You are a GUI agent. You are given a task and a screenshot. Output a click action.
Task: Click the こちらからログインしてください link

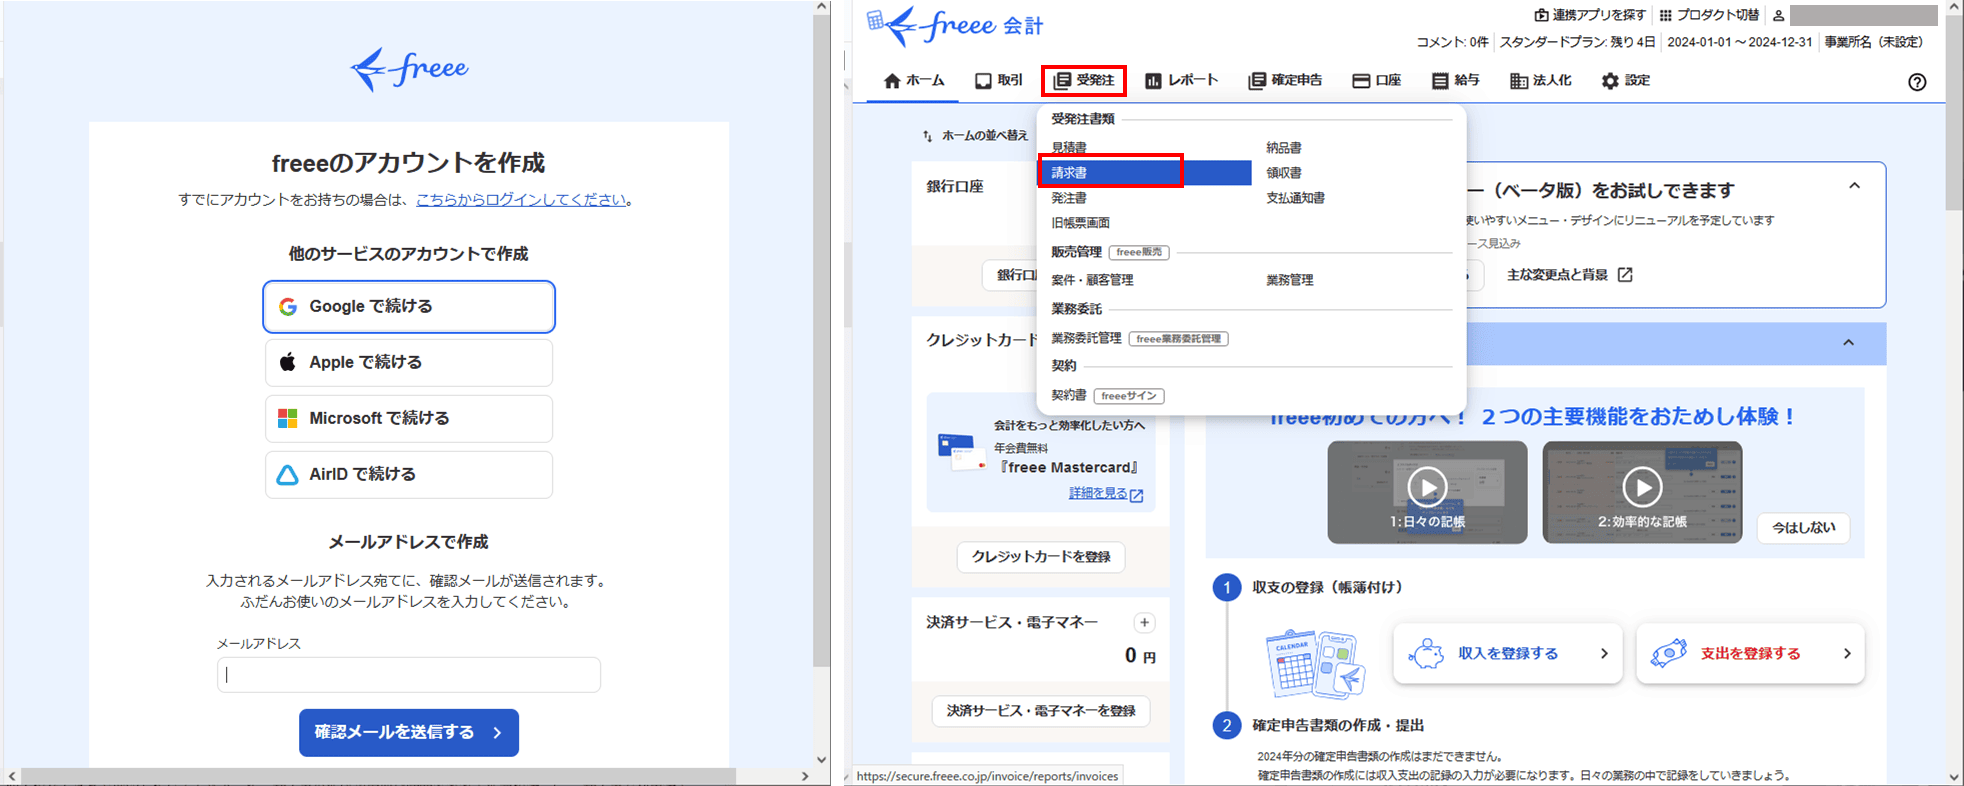click(x=521, y=200)
